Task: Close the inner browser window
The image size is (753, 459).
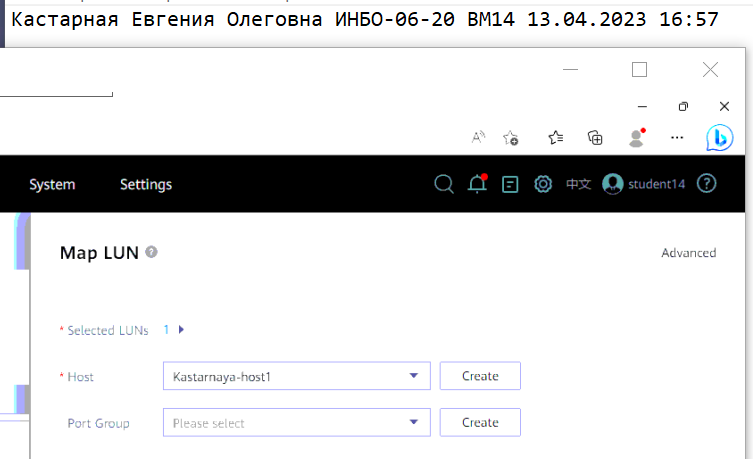Action: (x=724, y=107)
